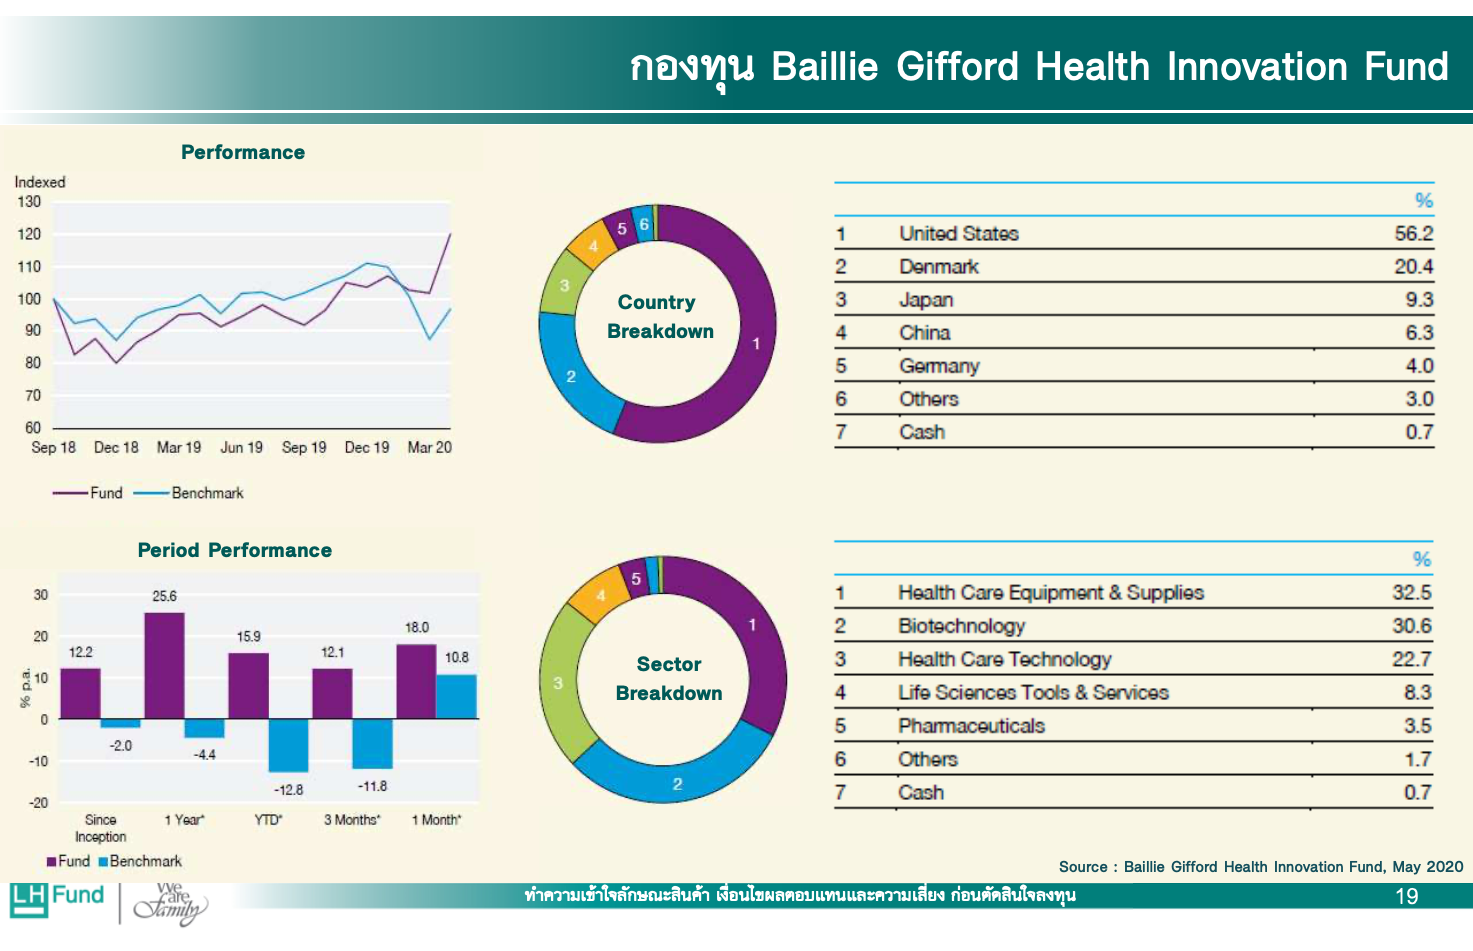The image size is (1473, 951).
Task: Select the United States row
Action: point(1133,234)
